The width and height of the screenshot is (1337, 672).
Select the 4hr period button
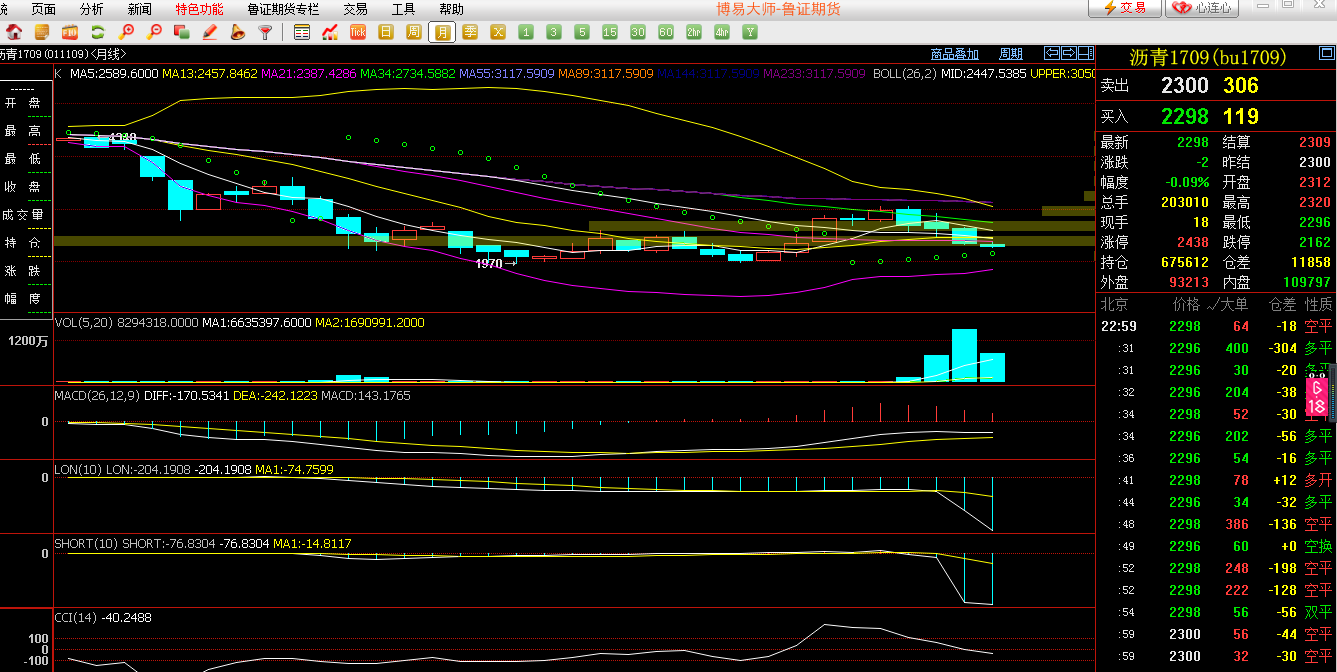[x=722, y=32]
